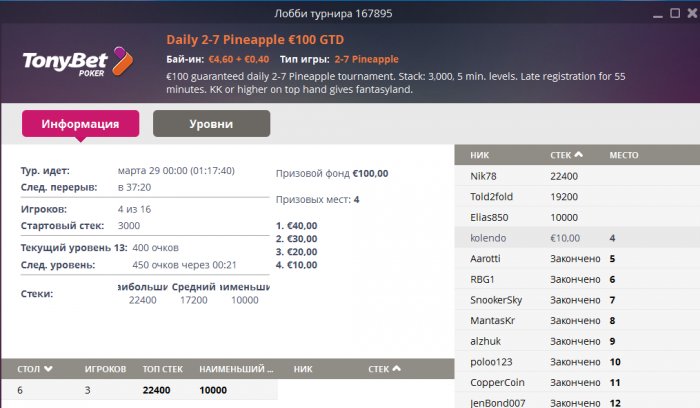Click the НИК column header in player list
700x408 pixels.
[x=479, y=155]
